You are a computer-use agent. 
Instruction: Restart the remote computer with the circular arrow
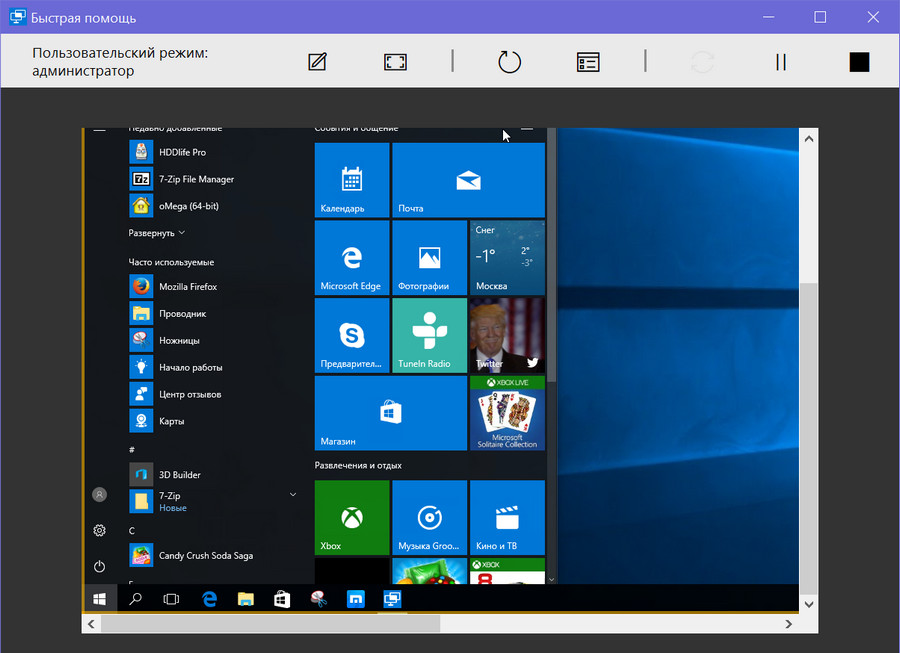point(509,61)
